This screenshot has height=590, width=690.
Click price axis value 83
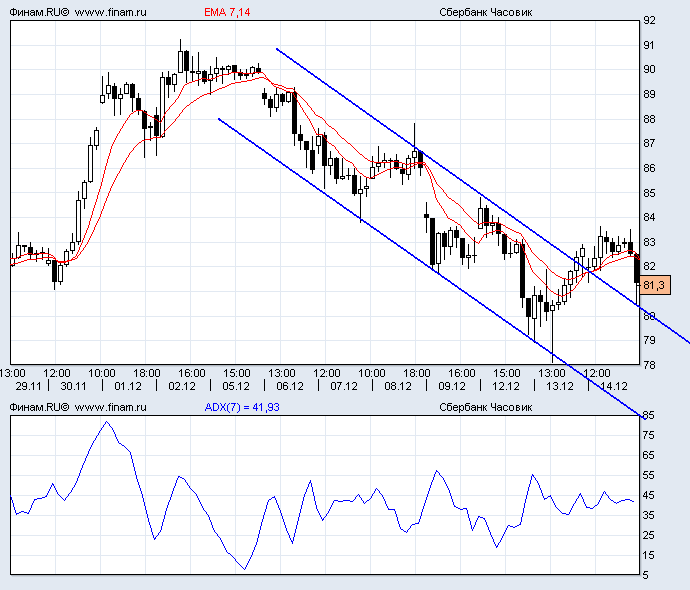(649, 242)
